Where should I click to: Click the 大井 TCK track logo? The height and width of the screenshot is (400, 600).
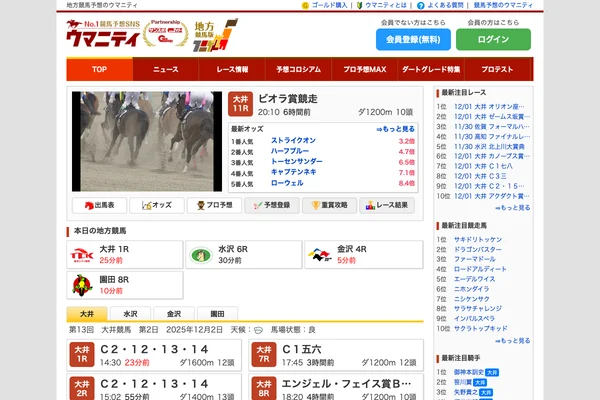click(82, 255)
